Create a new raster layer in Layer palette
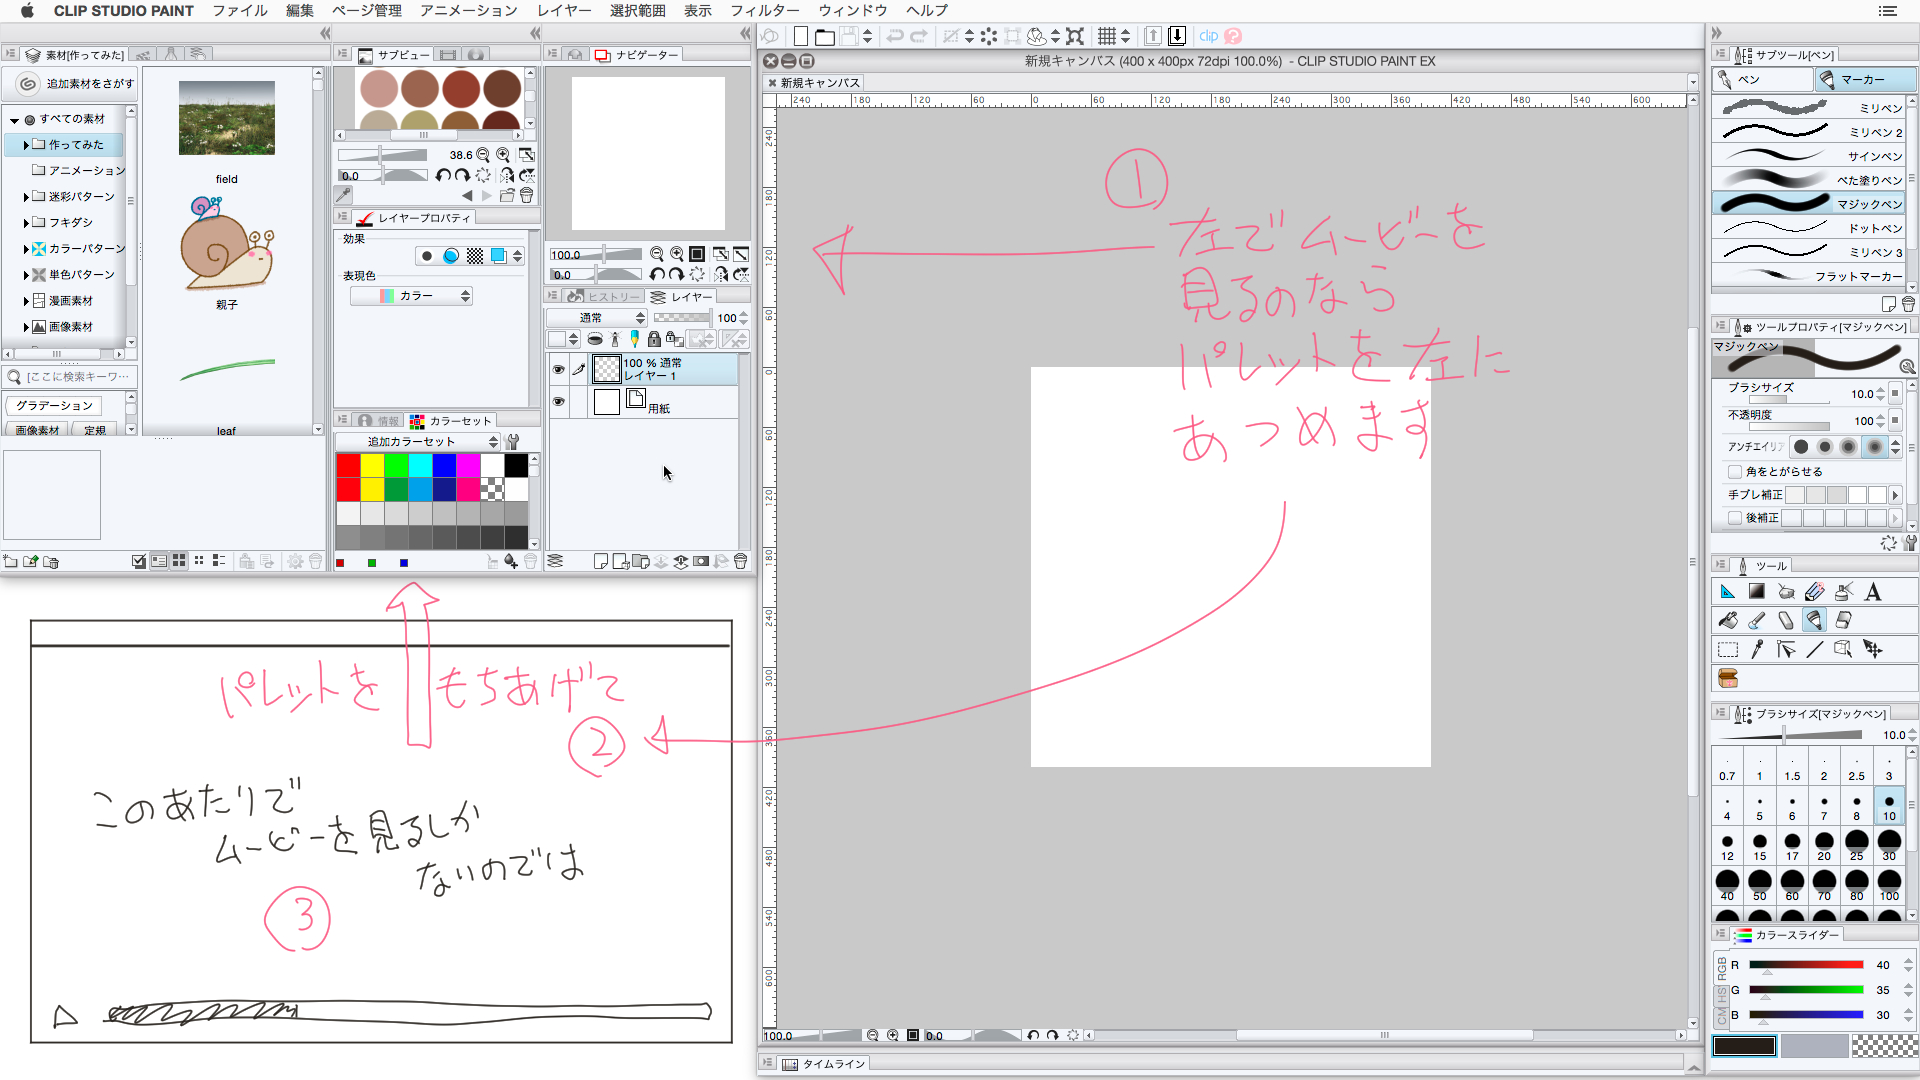Screen dimensions: 1920x1080 click(x=601, y=561)
